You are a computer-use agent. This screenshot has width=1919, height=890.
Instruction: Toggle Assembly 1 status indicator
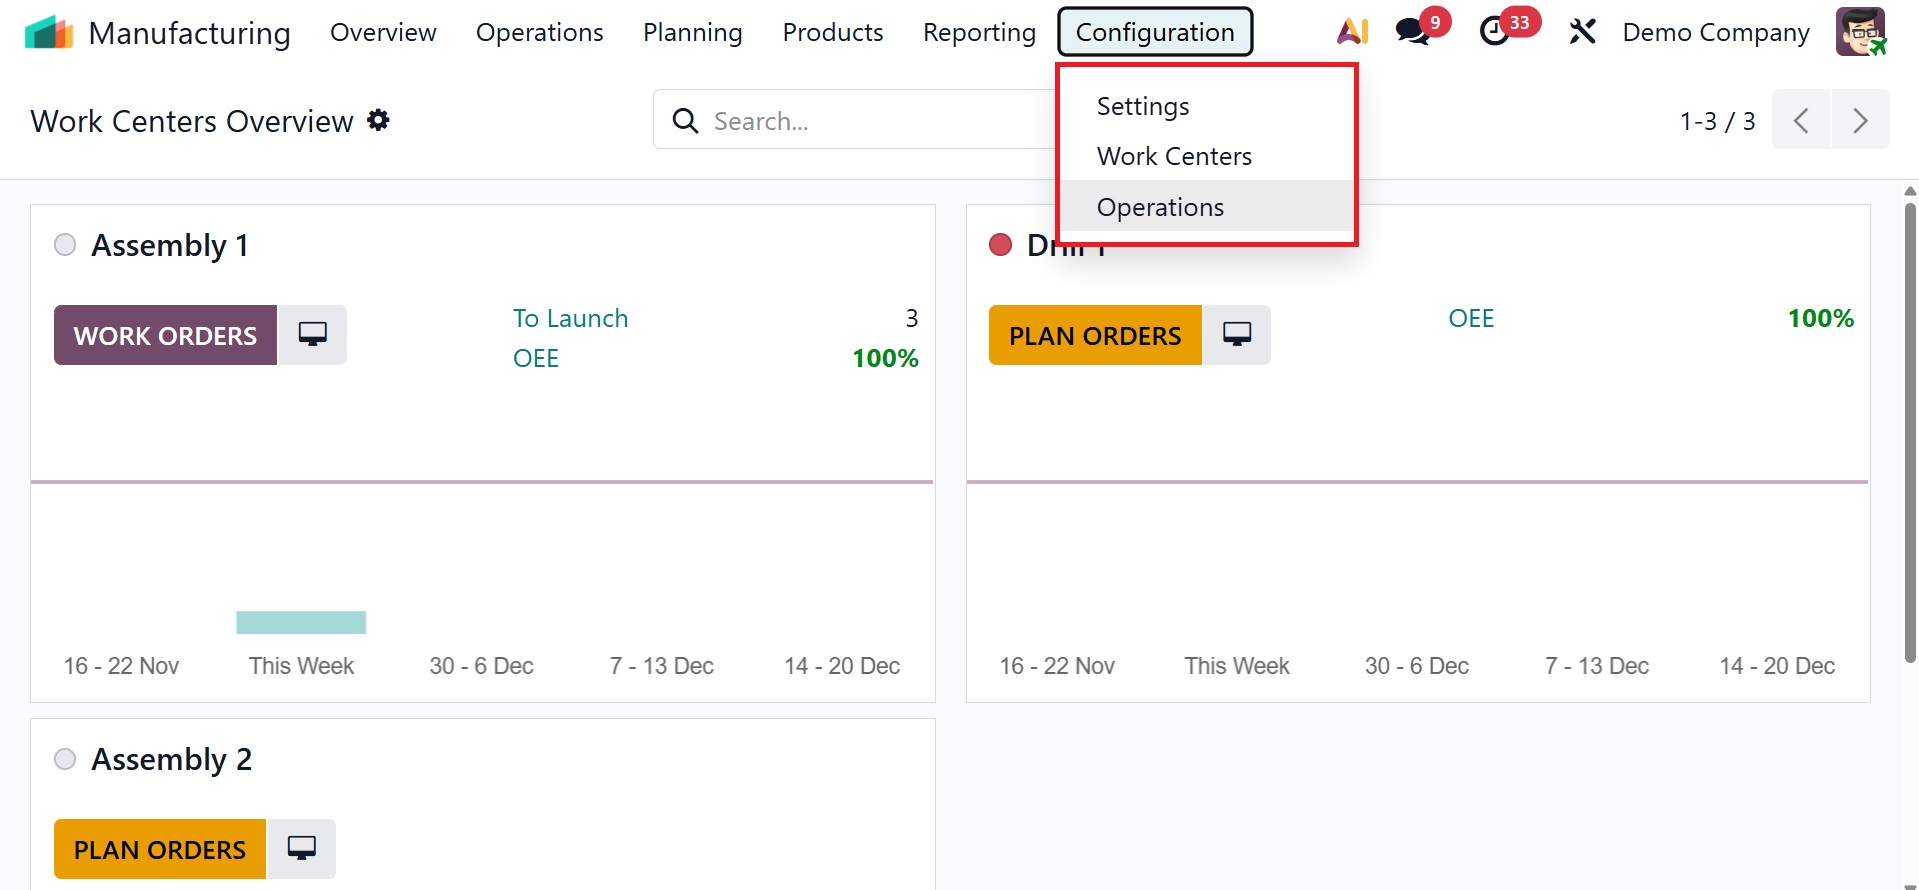pos(65,245)
